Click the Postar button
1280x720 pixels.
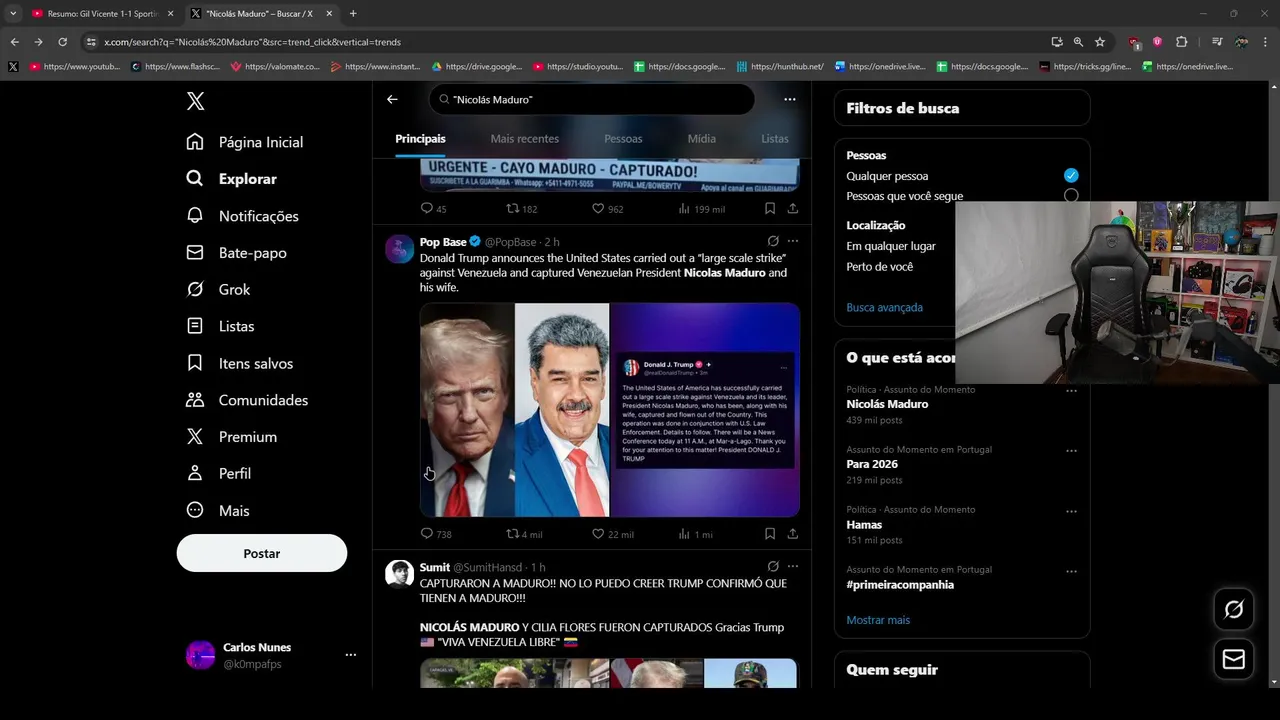click(262, 553)
